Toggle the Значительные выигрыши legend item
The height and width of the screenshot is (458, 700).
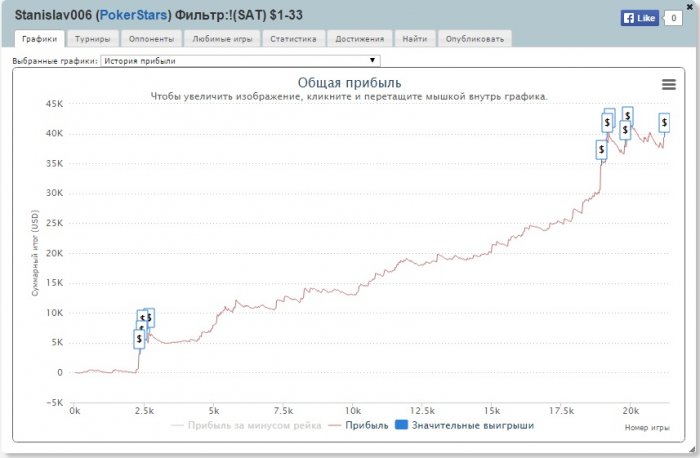point(465,425)
